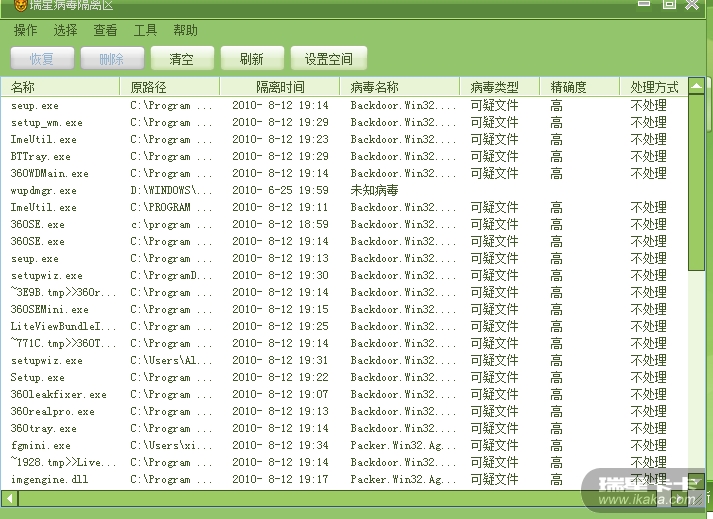
Task: Click the 2010- 8-12 19:11 time cell
Action: tap(280, 207)
